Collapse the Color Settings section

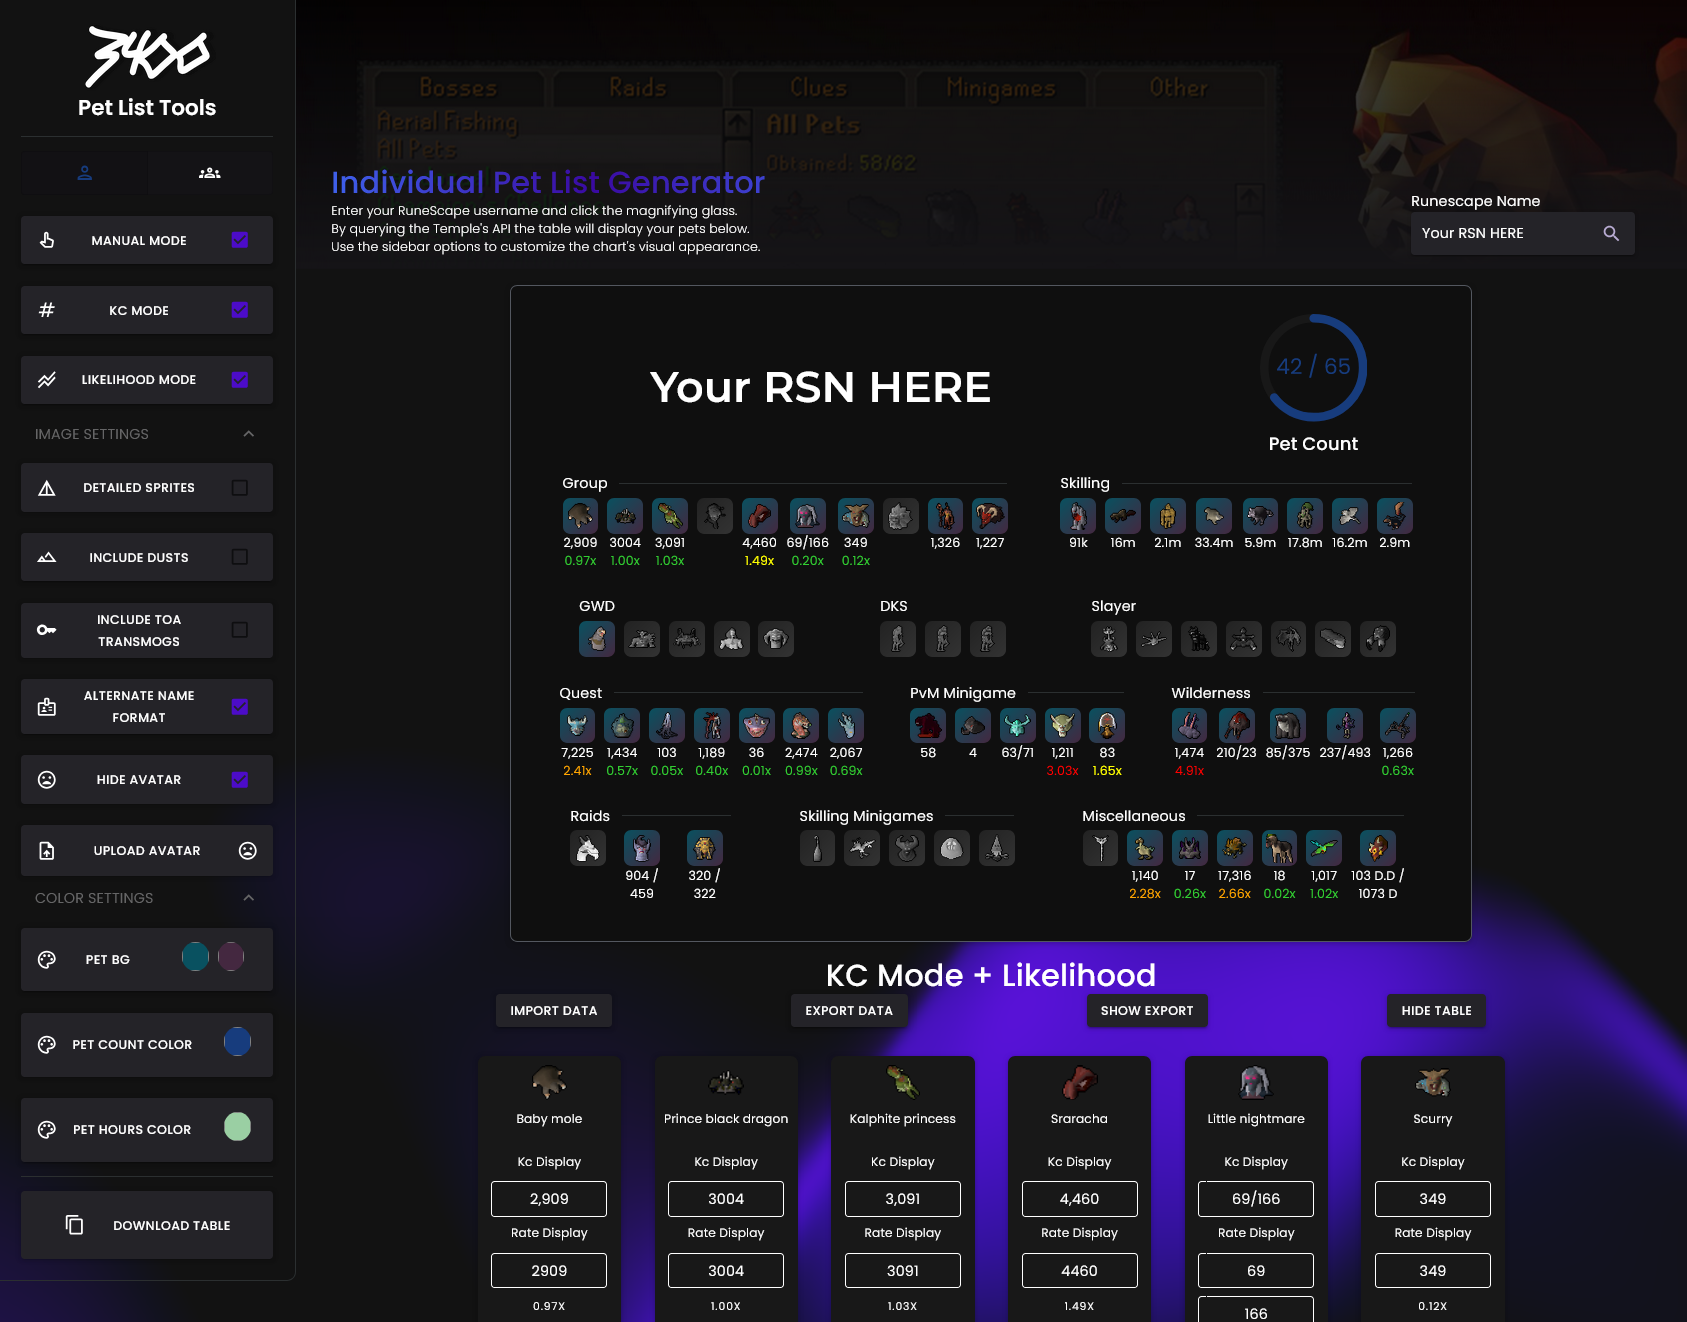[249, 898]
